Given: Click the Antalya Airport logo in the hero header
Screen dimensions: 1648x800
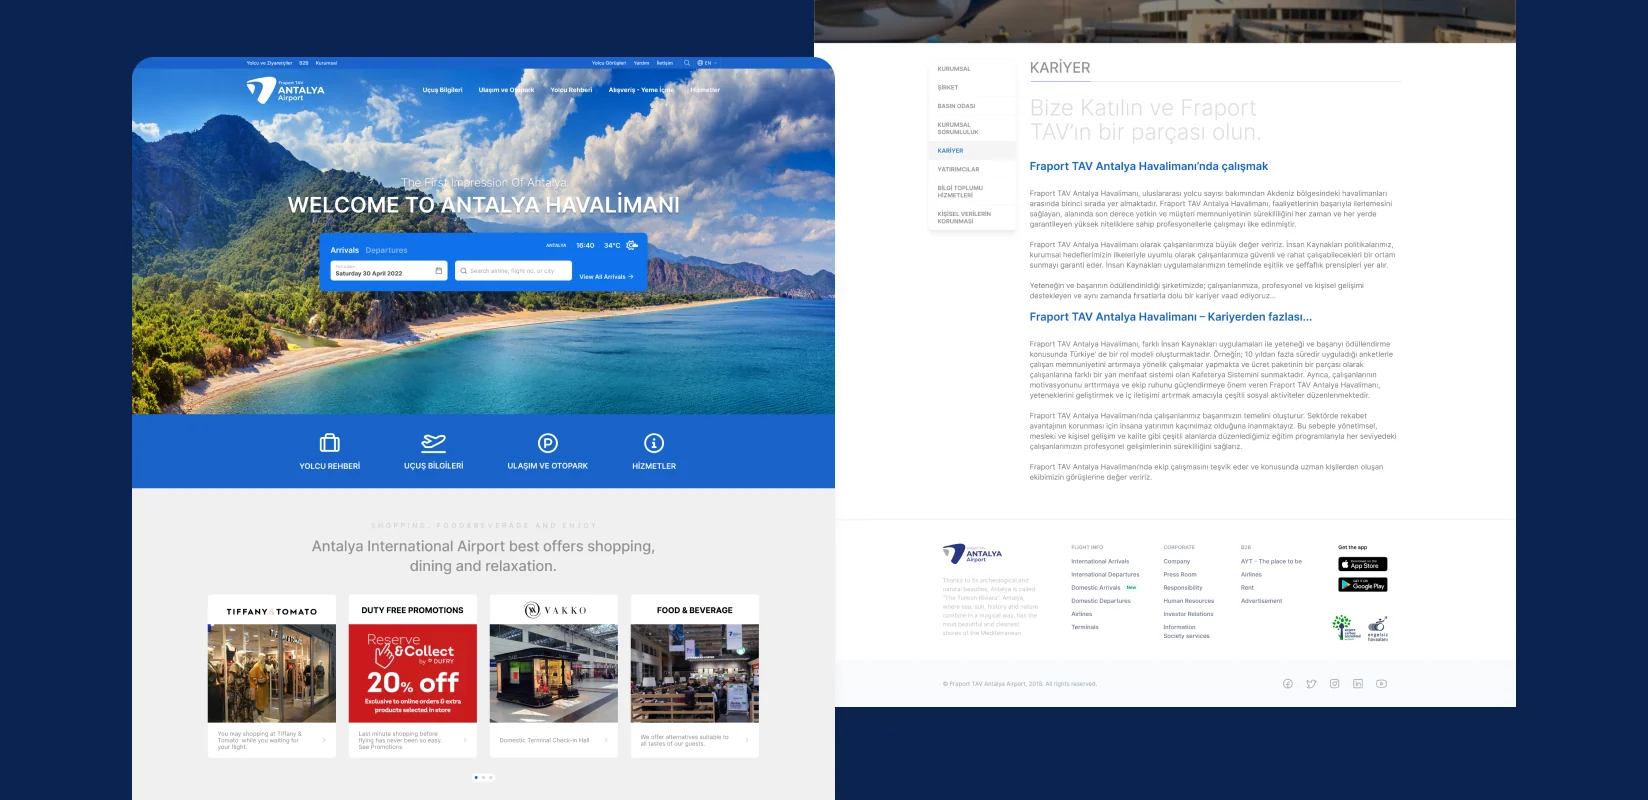Looking at the screenshot, I should coord(286,90).
